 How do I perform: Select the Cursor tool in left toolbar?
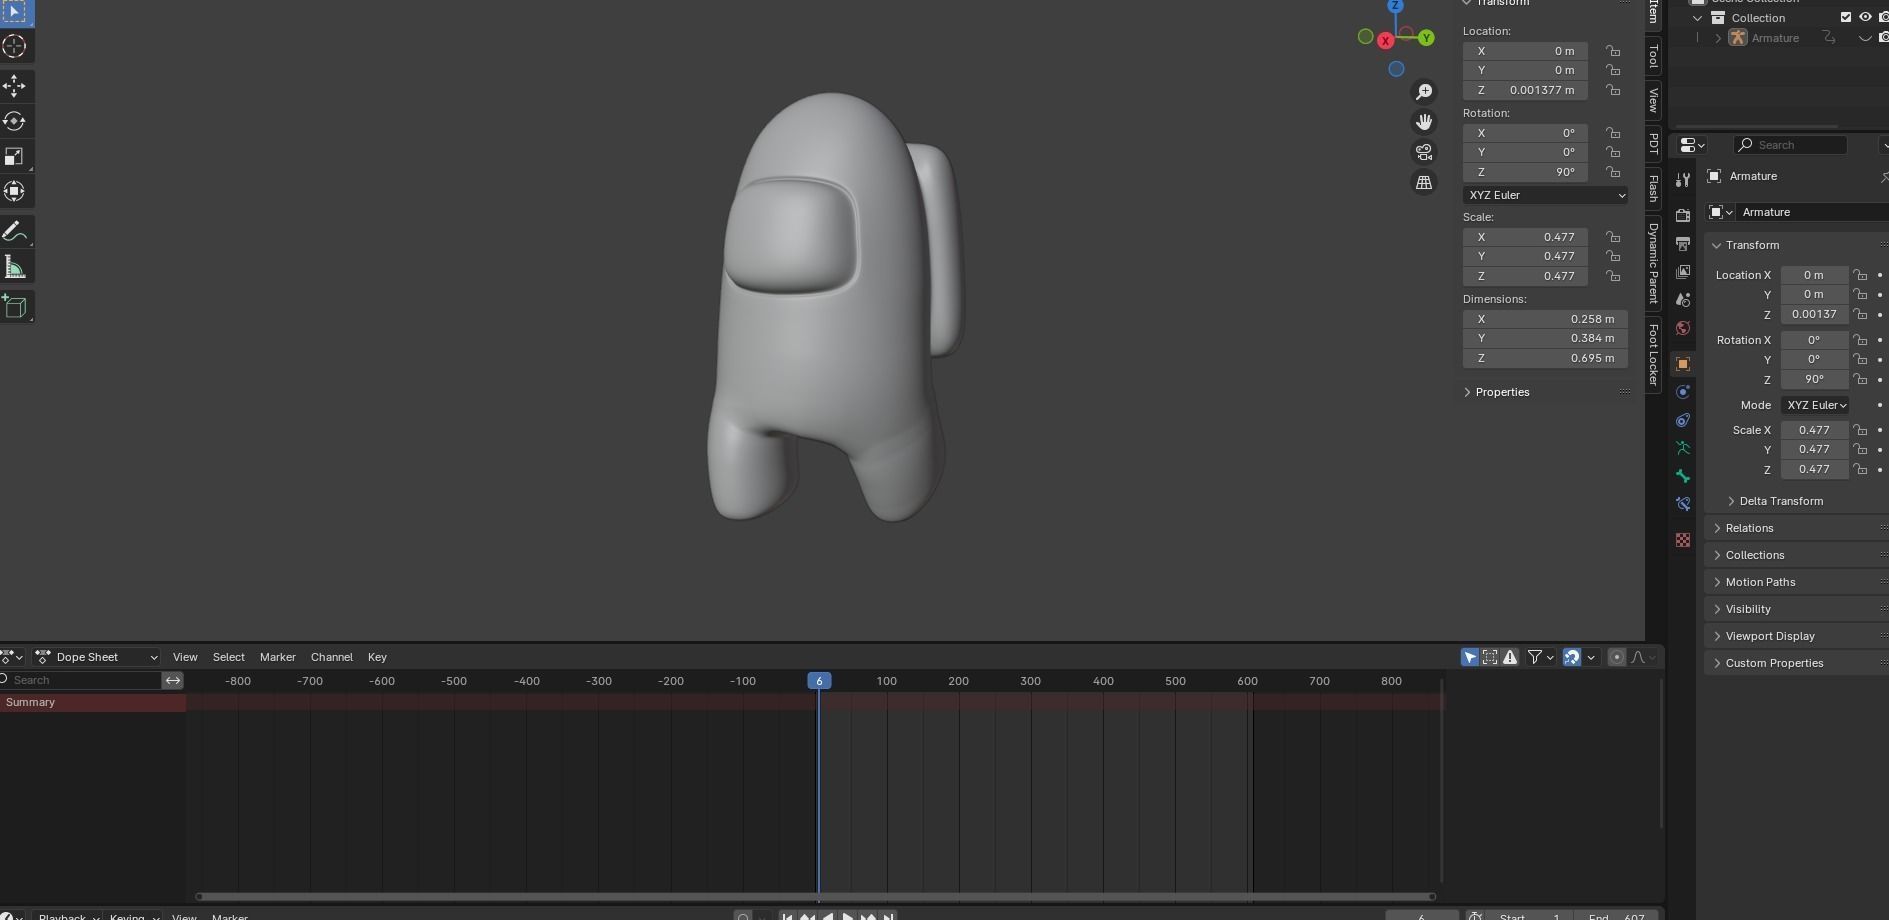pyautogui.click(x=15, y=46)
